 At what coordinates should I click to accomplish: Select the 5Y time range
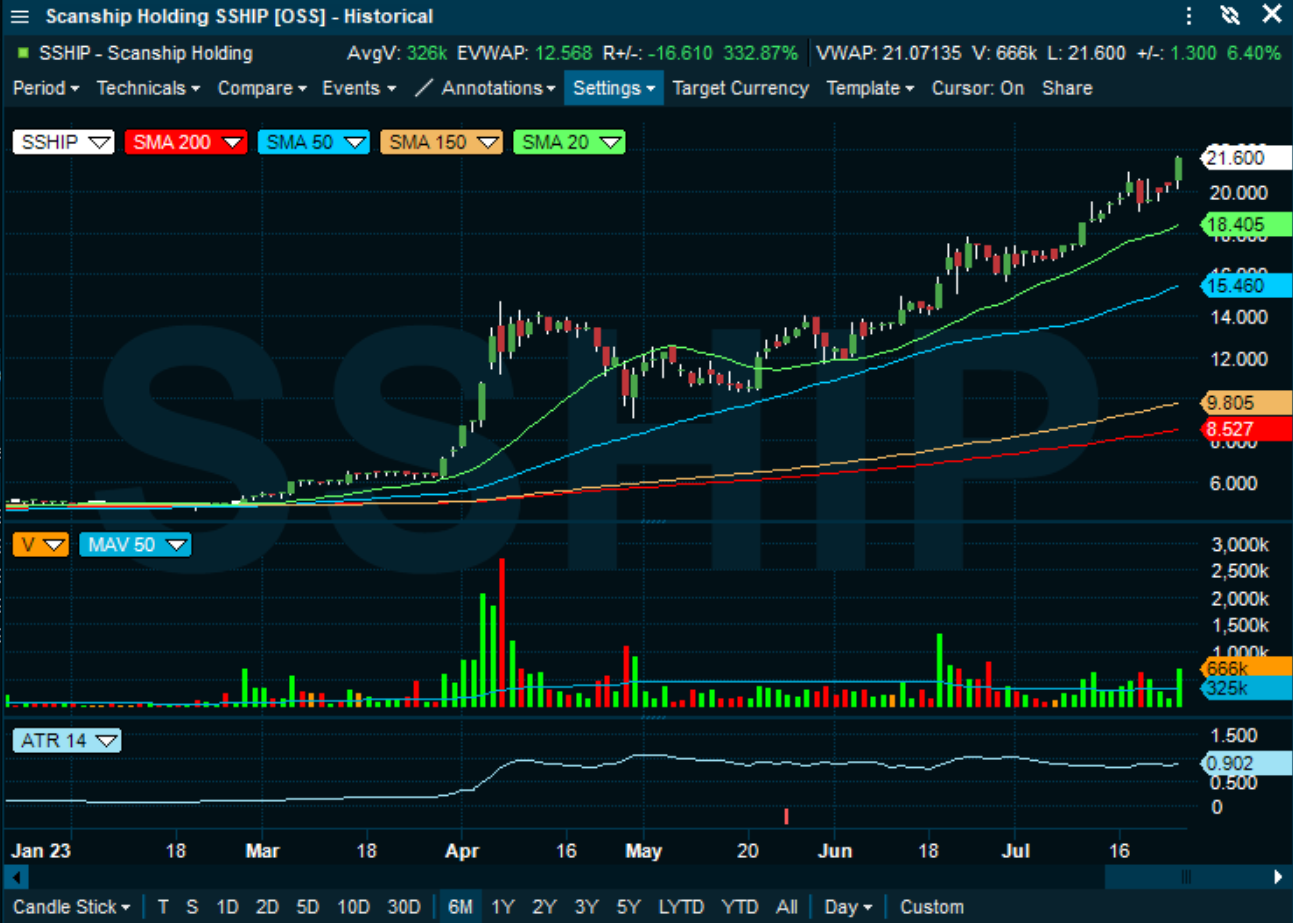(x=628, y=907)
